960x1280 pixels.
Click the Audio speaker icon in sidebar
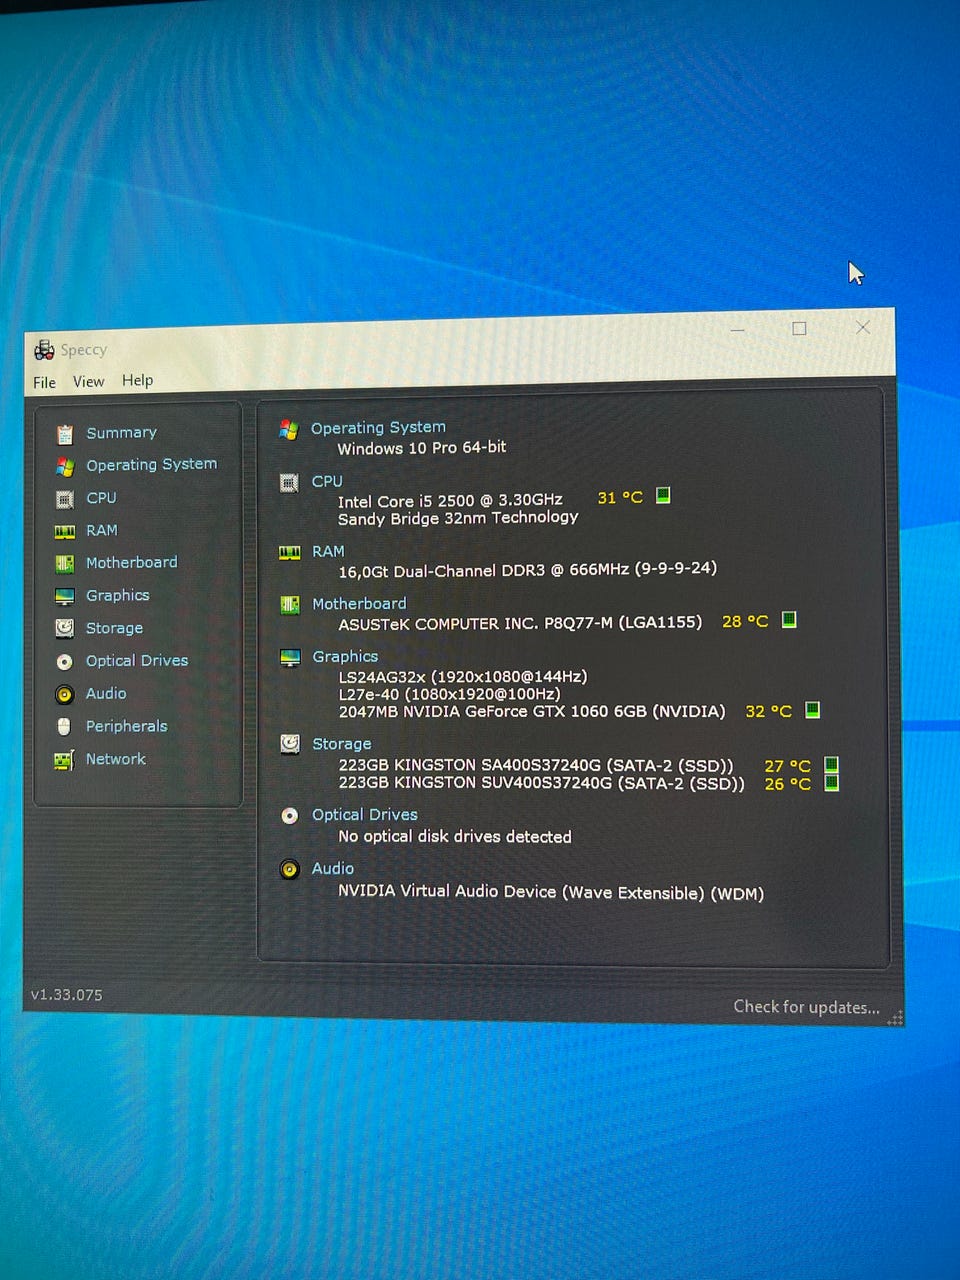pos(65,694)
